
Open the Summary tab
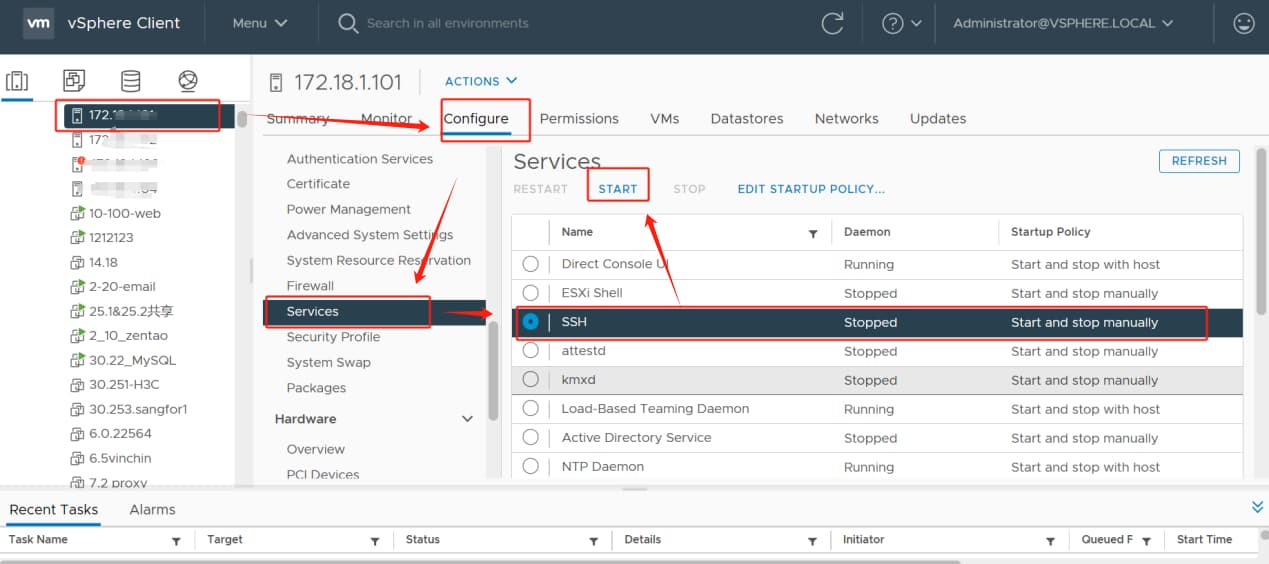(x=297, y=118)
